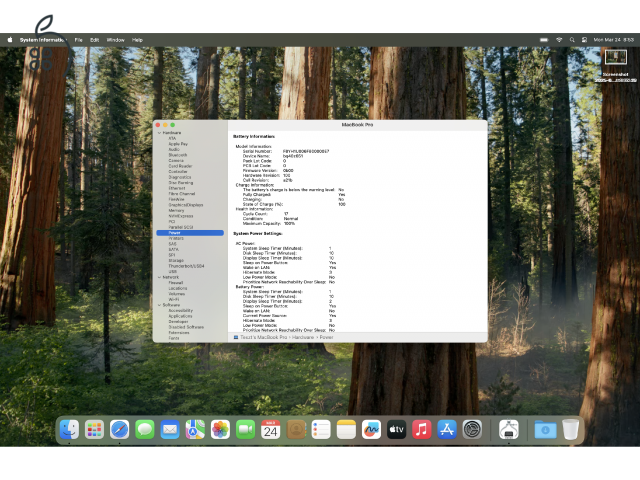Launch Freeform from the Dock
The width and height of the screenshot is (640, 480).
pyautogui.click(x=371, y=429)
